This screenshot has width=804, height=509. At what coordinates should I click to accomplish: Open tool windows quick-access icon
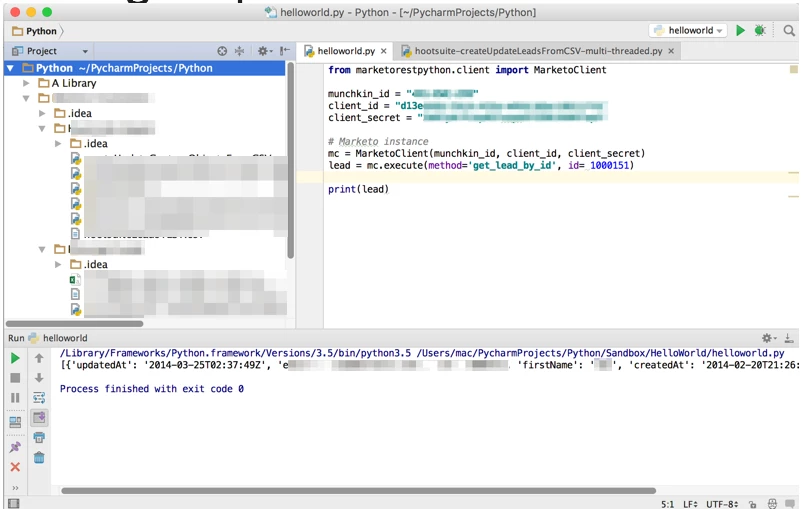coord(14,503)
